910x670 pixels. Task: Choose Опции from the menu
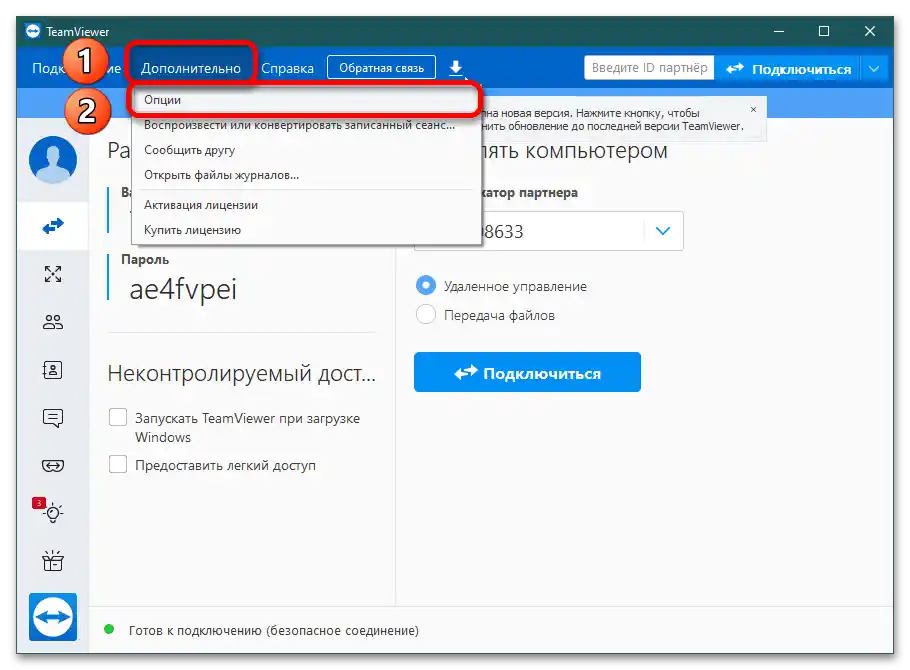click(306, 100)
